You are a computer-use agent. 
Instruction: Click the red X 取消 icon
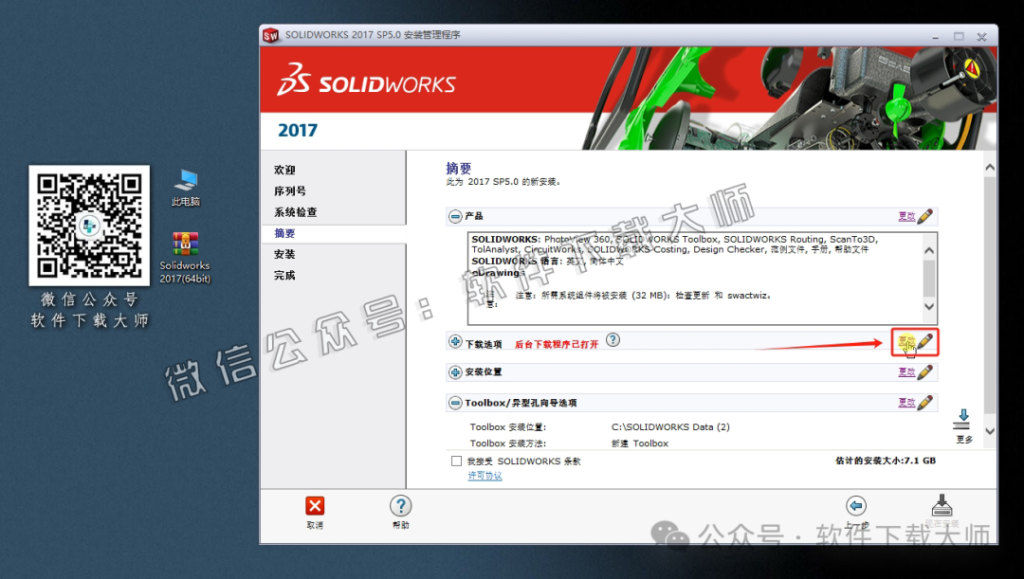(x=313, y=505)
